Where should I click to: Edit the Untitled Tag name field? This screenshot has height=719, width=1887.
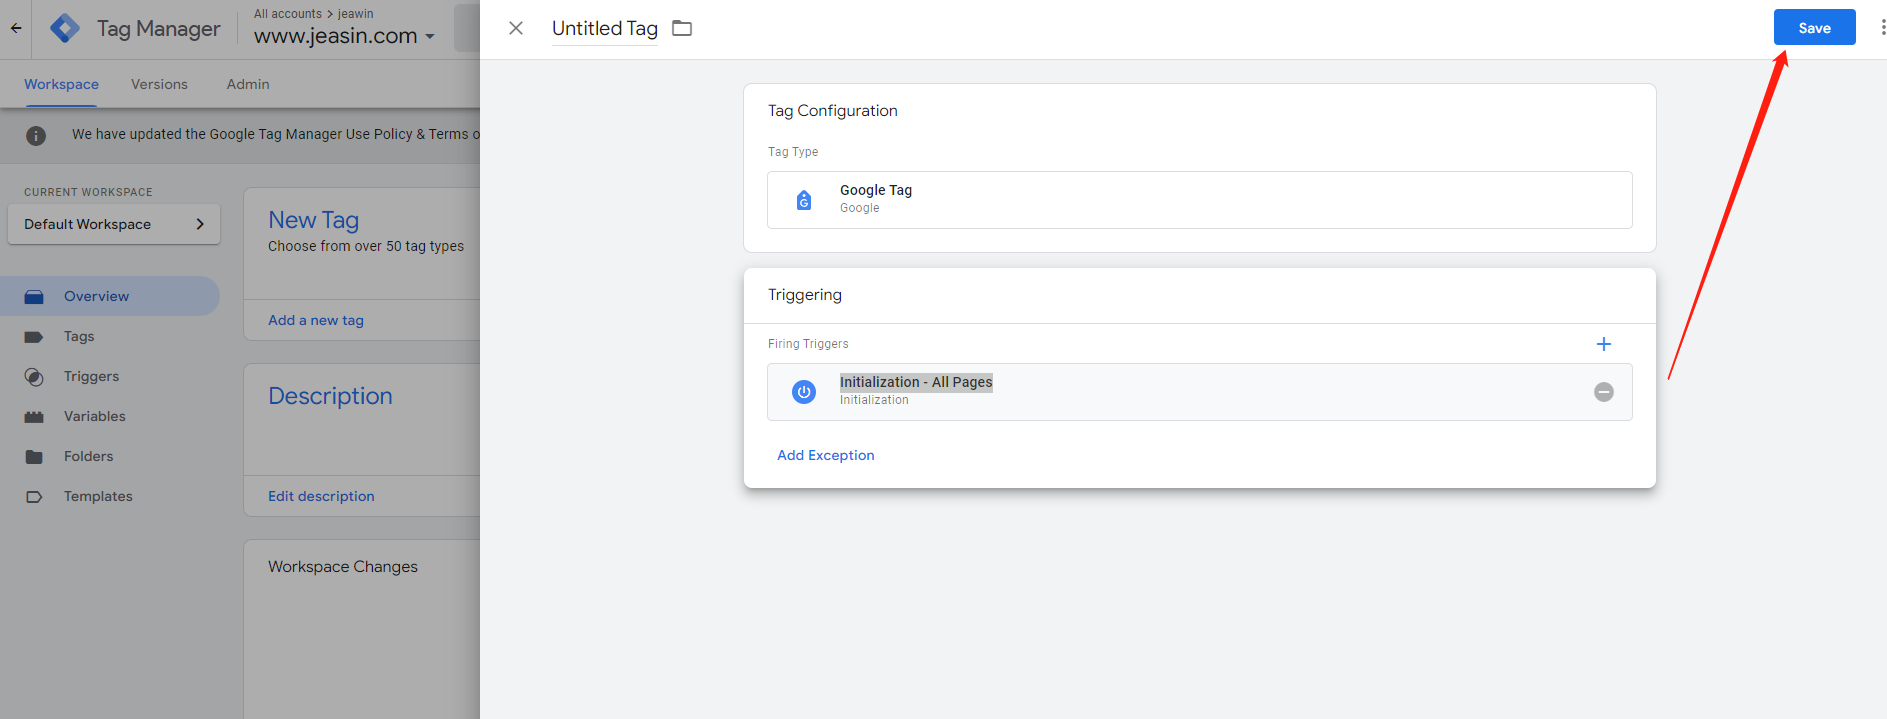(605, 29)
